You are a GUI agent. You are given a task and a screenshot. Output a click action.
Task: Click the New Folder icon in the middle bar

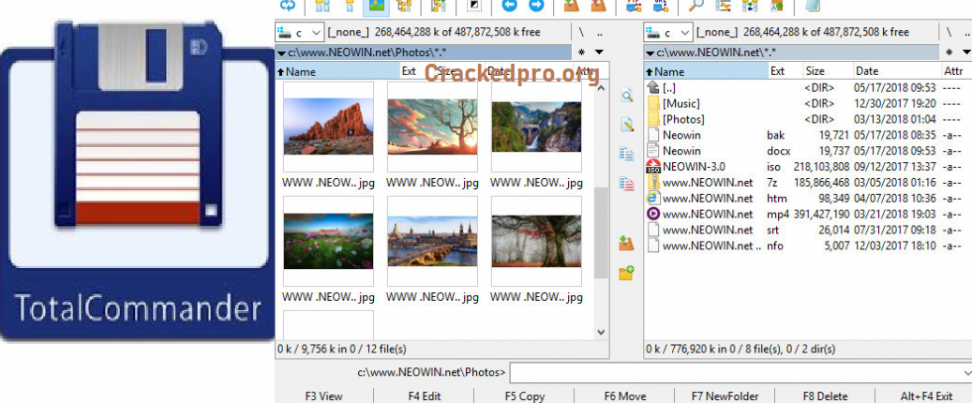click(x=627, y=272)
